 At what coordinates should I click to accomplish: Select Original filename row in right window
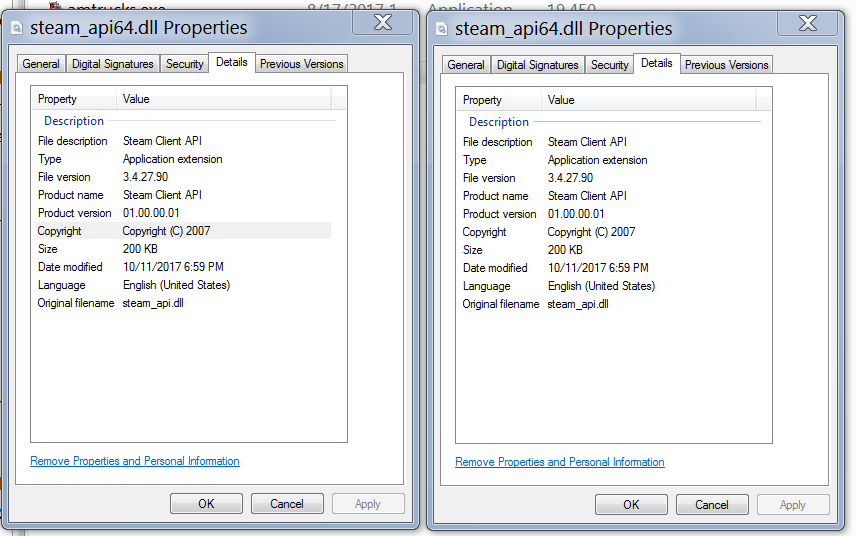(x=608, y=304)
